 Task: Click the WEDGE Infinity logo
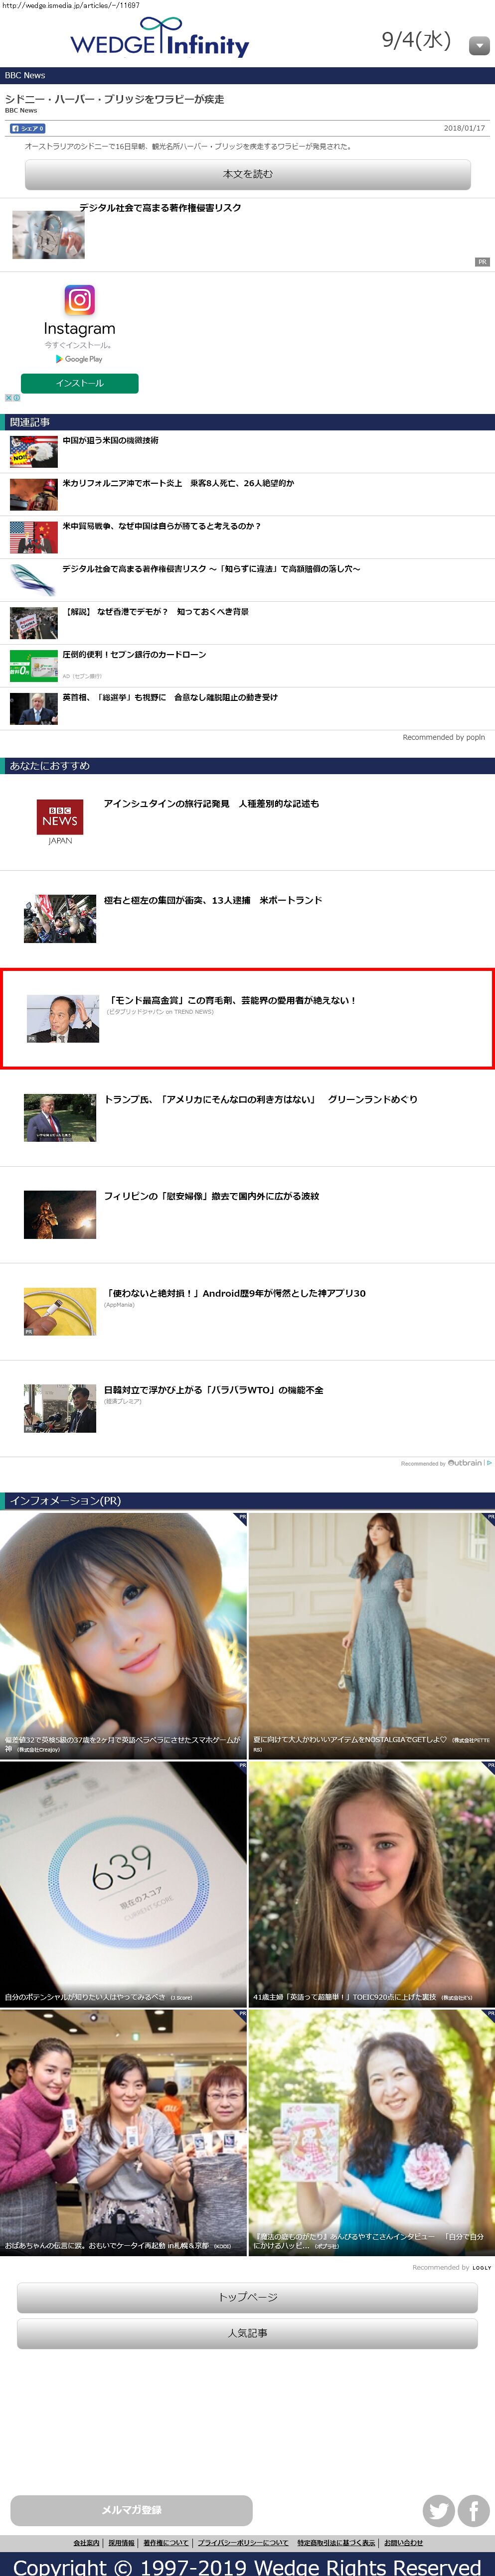pos(159,39)
